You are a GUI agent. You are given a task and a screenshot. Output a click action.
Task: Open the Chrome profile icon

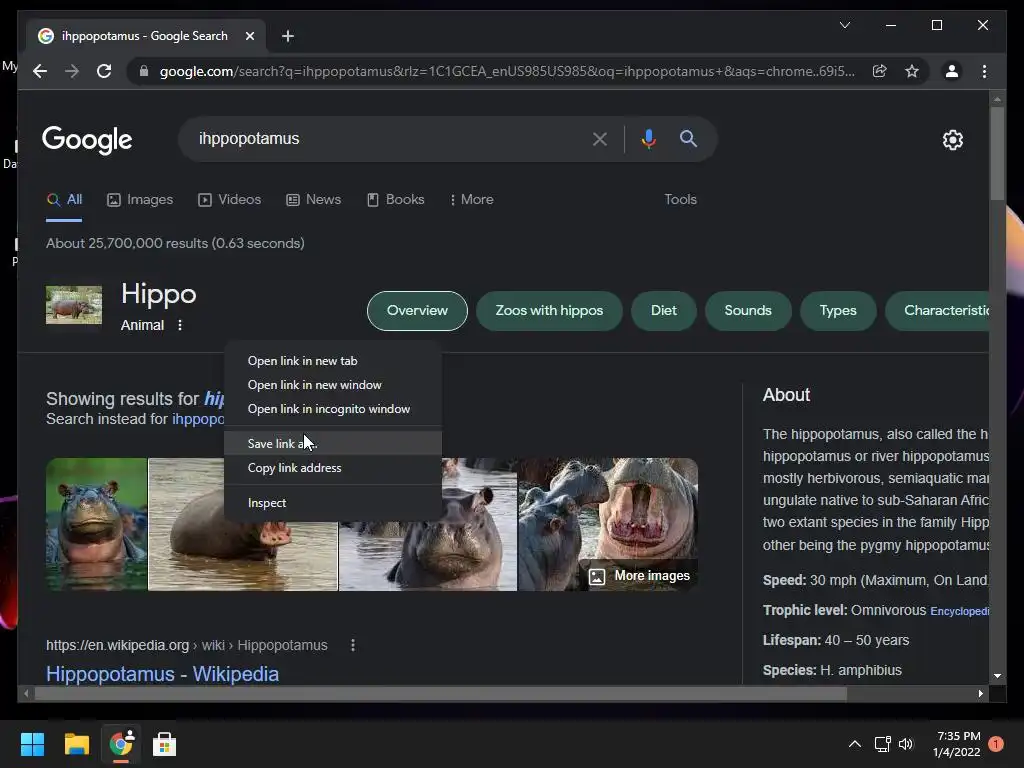tap(952, 71)
